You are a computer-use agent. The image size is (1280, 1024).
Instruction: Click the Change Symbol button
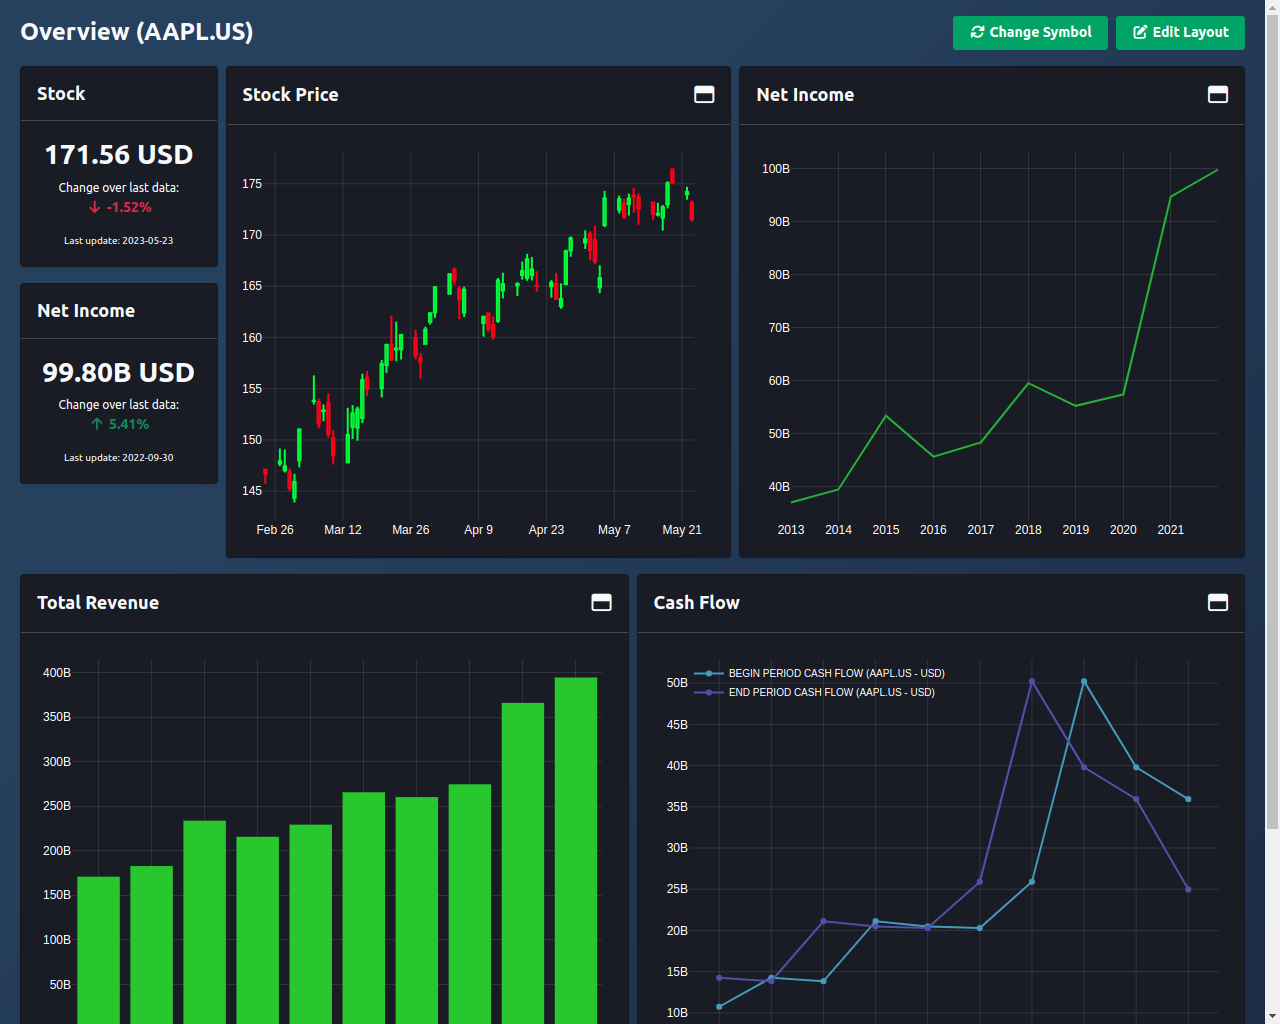click(x=1030, y=32)
